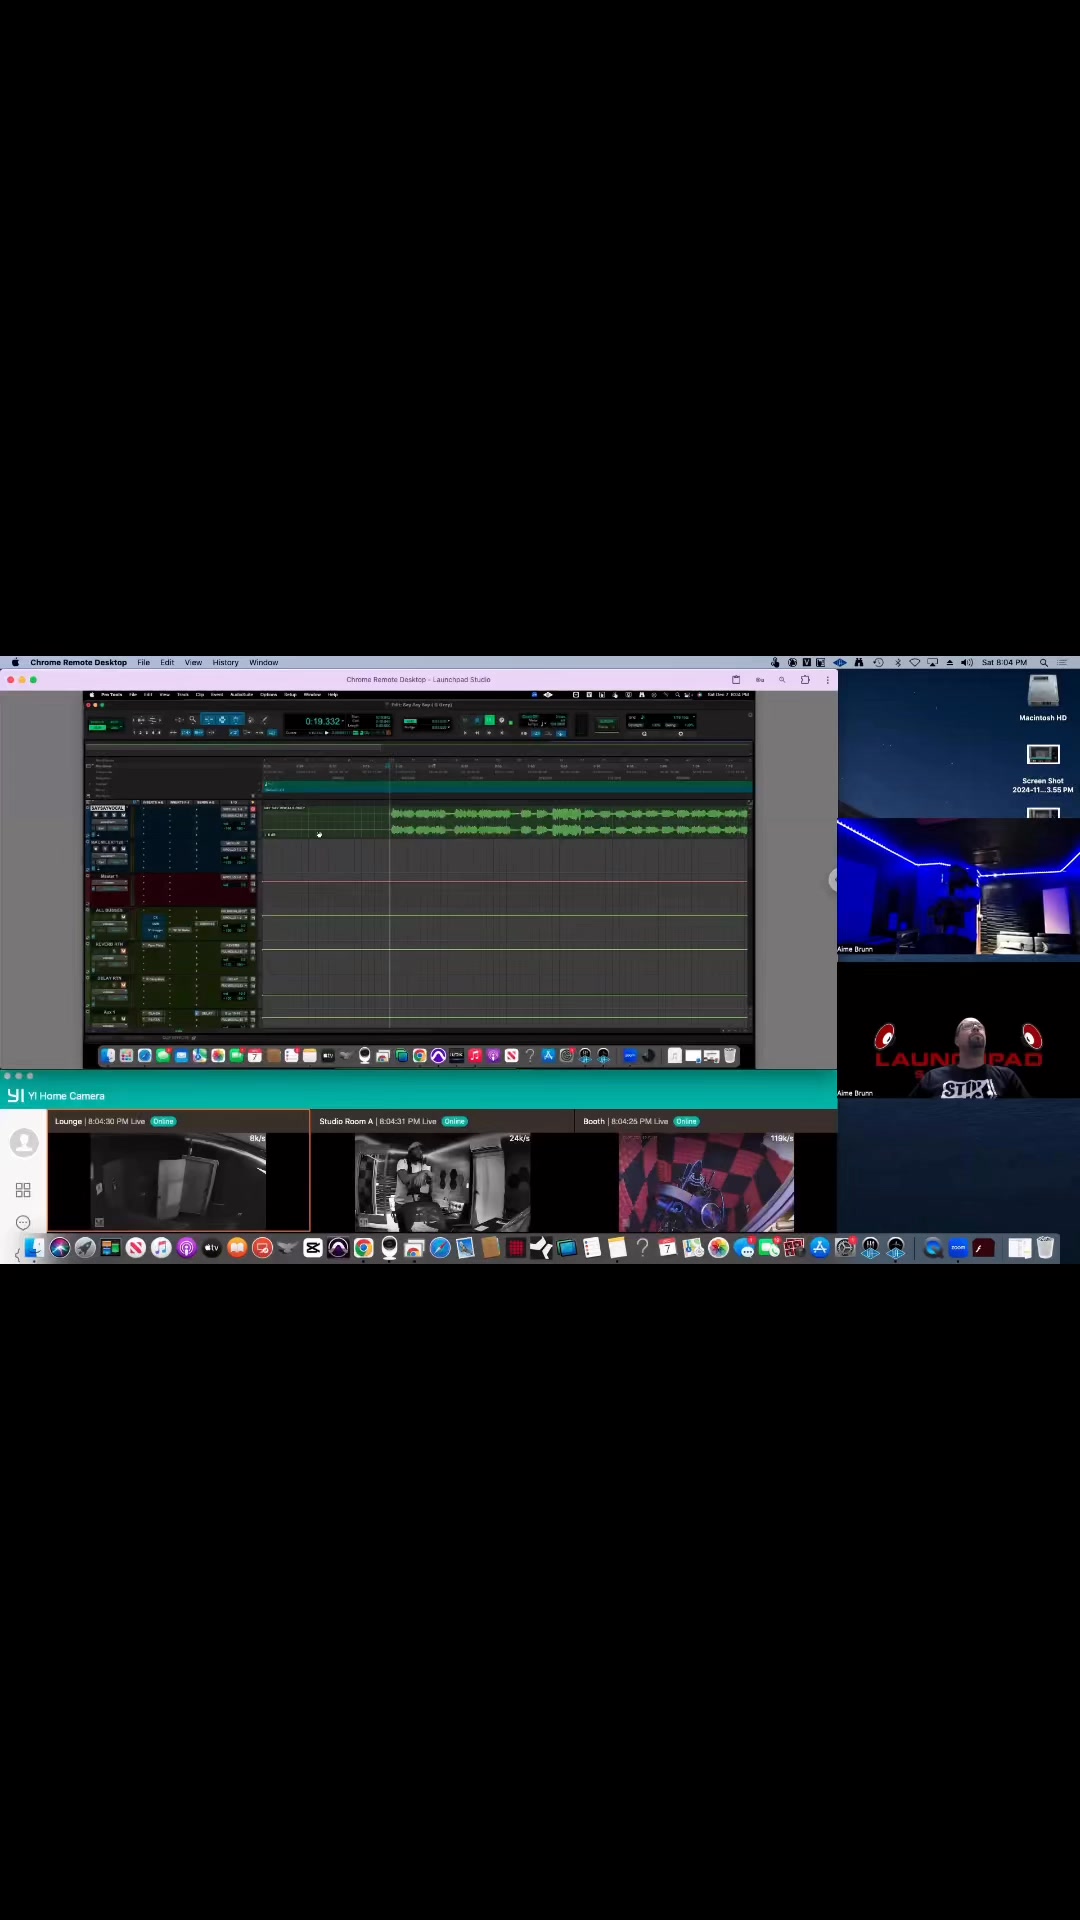Open Messages from the bottom dock
Image resolution: width=1080 pixels, height=1920 pixels.
pyautogui.click(x=744, y=1248)
